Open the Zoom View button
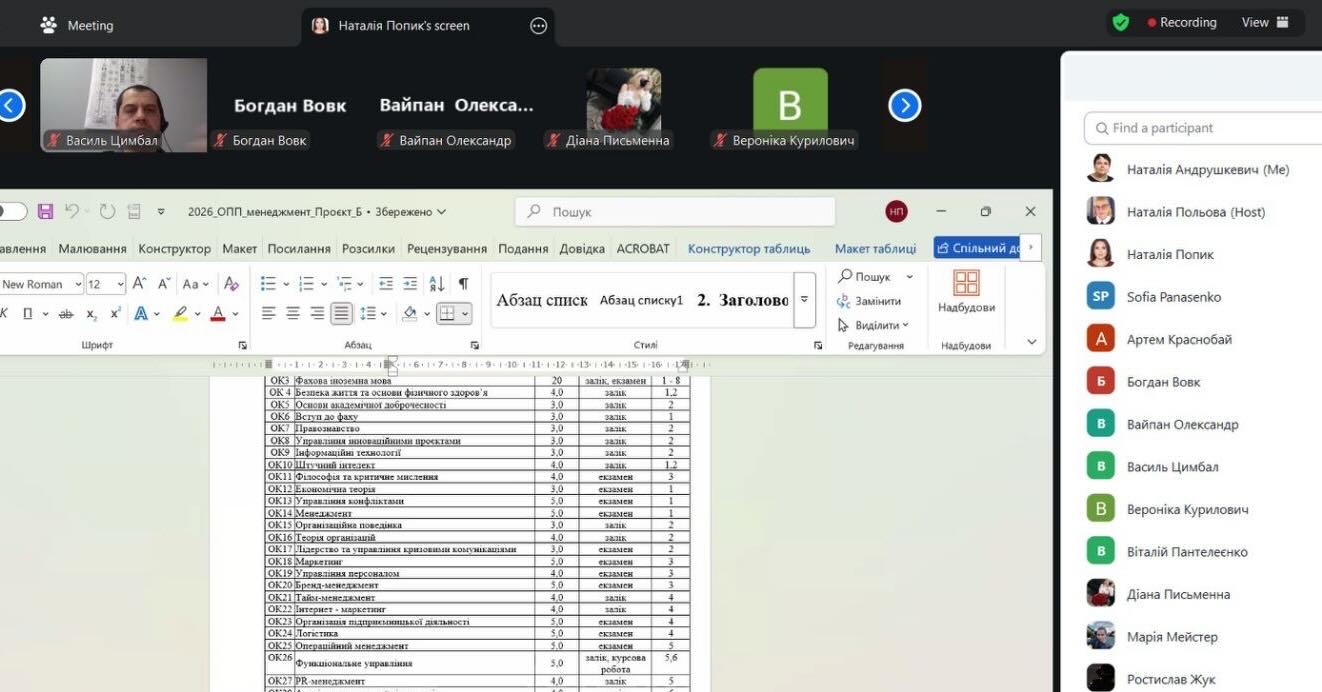The width and height of the screenshot is (1322, 692). [x=1265, y=23]
